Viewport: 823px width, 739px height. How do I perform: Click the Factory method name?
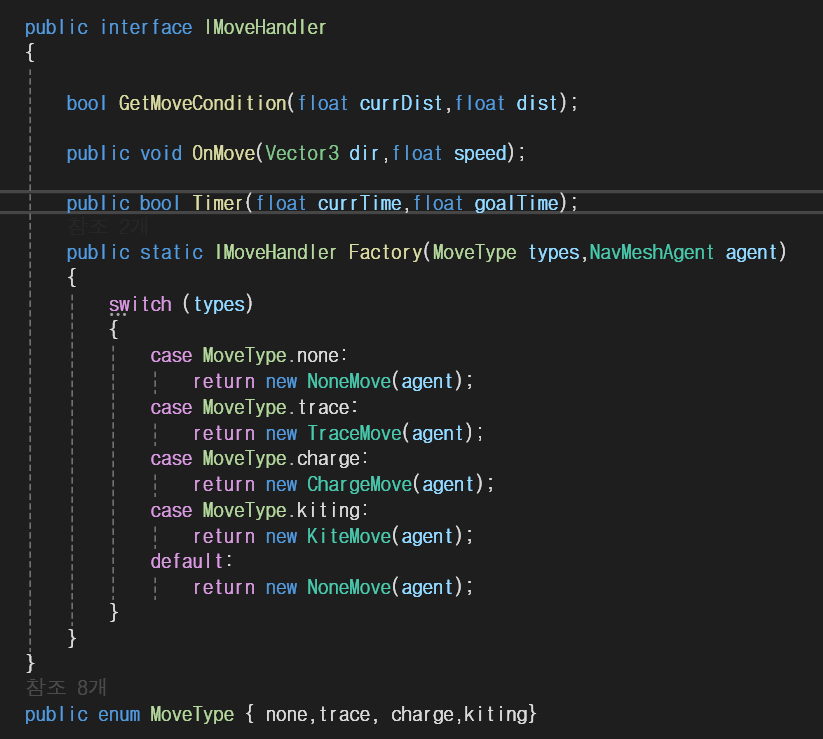pyautogui.click(x=385, y=252)
